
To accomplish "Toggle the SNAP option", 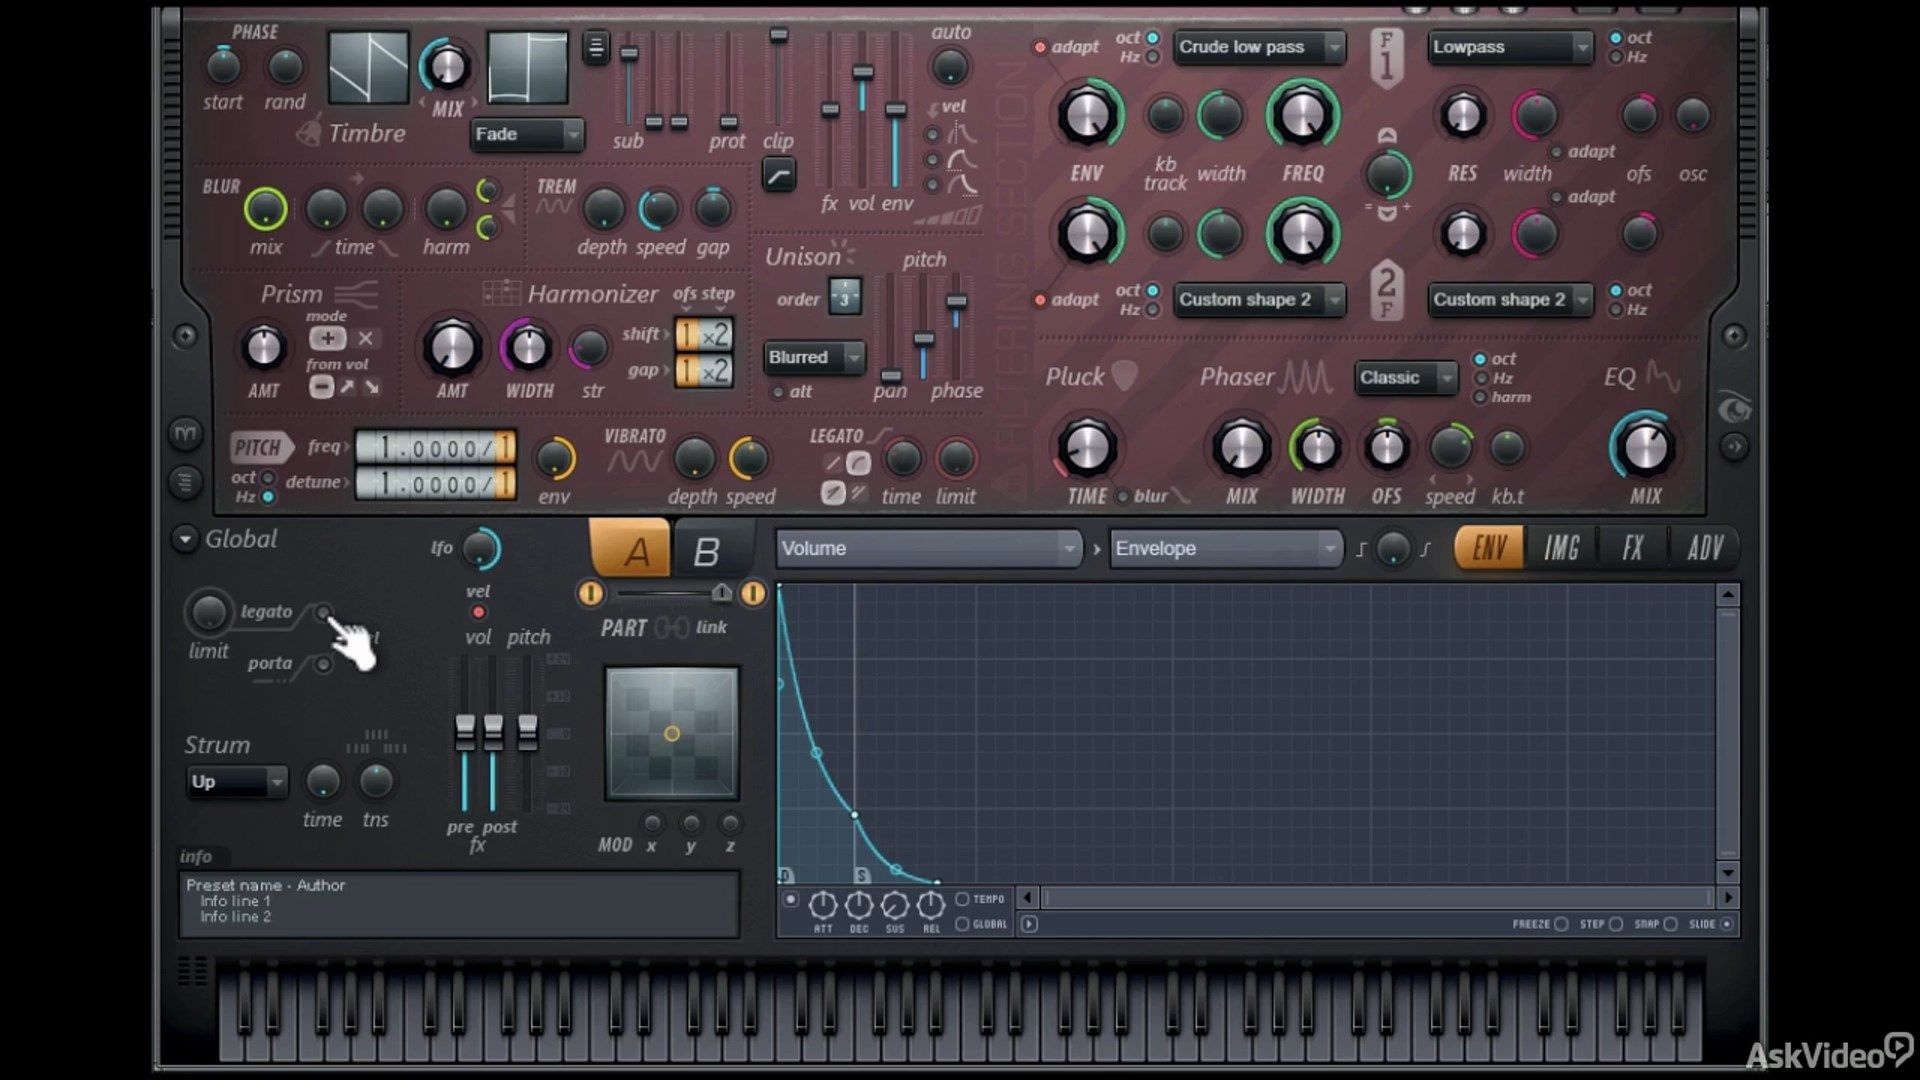I will coord(1670,924).
